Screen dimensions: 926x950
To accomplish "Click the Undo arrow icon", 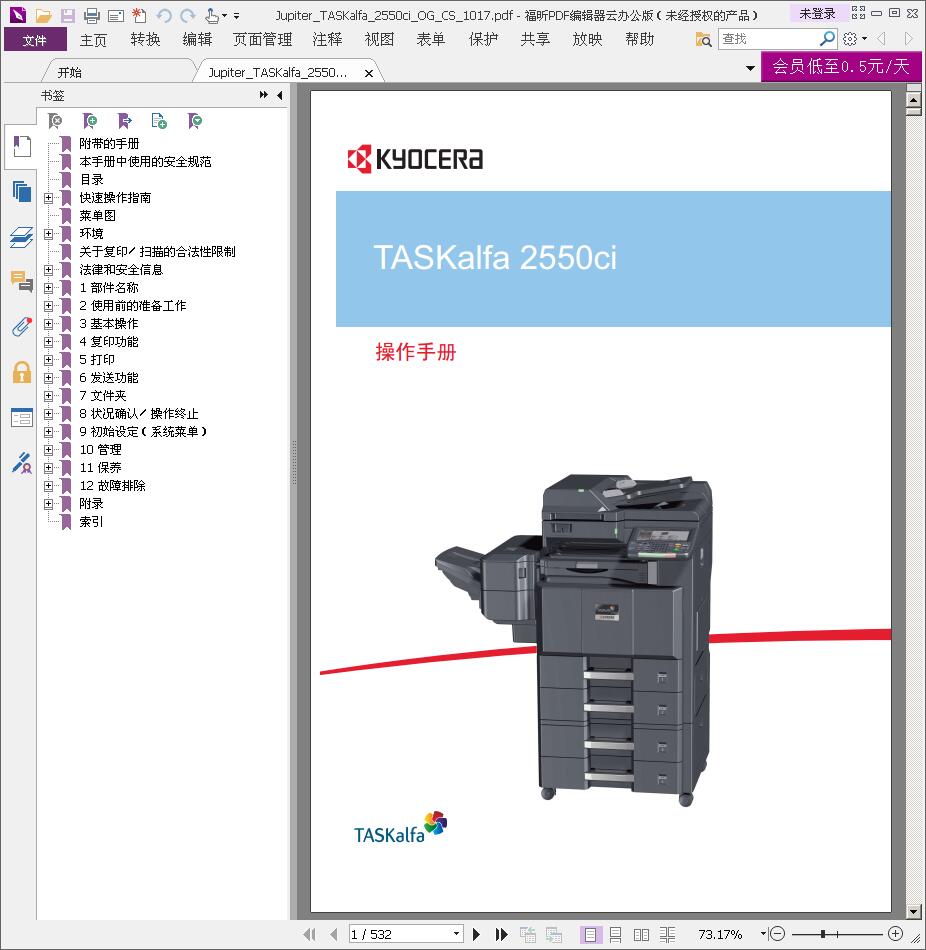I will [x=164, y=16].
